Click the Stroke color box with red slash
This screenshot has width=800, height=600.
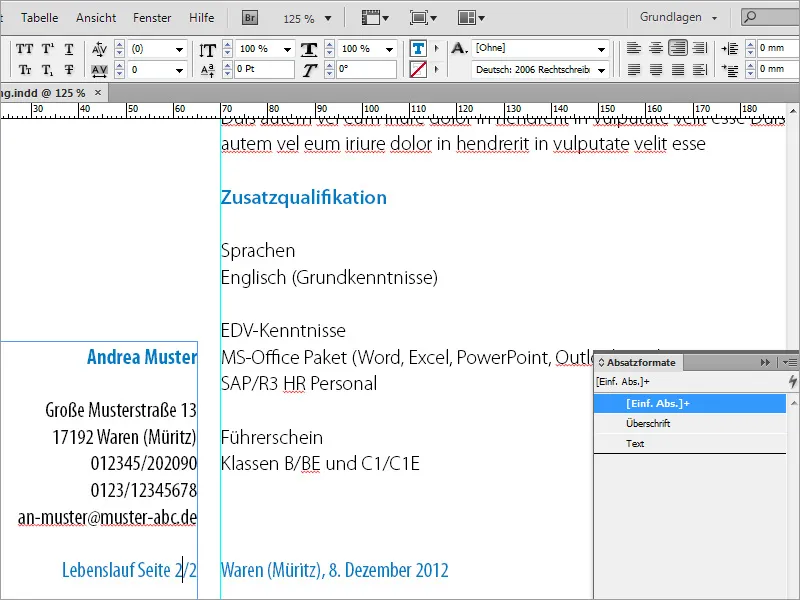point(418,69)
